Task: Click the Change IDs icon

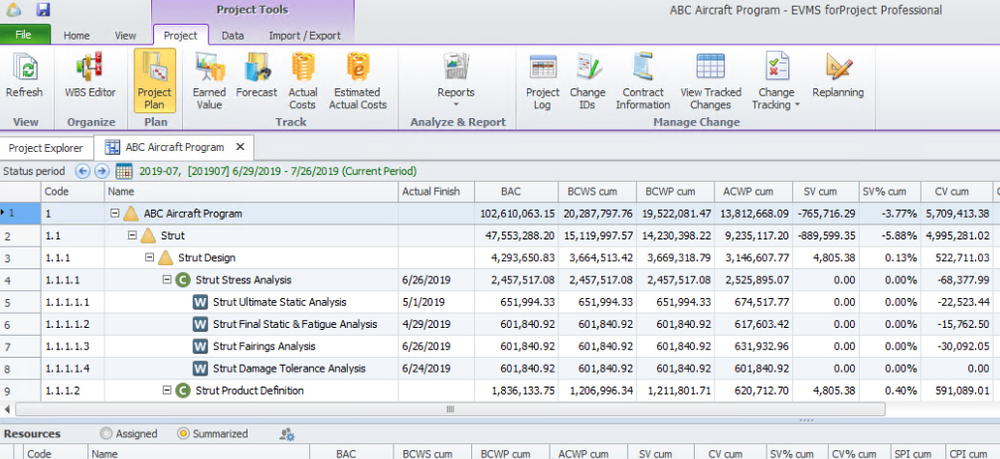Action: click(x=587, y=67)
